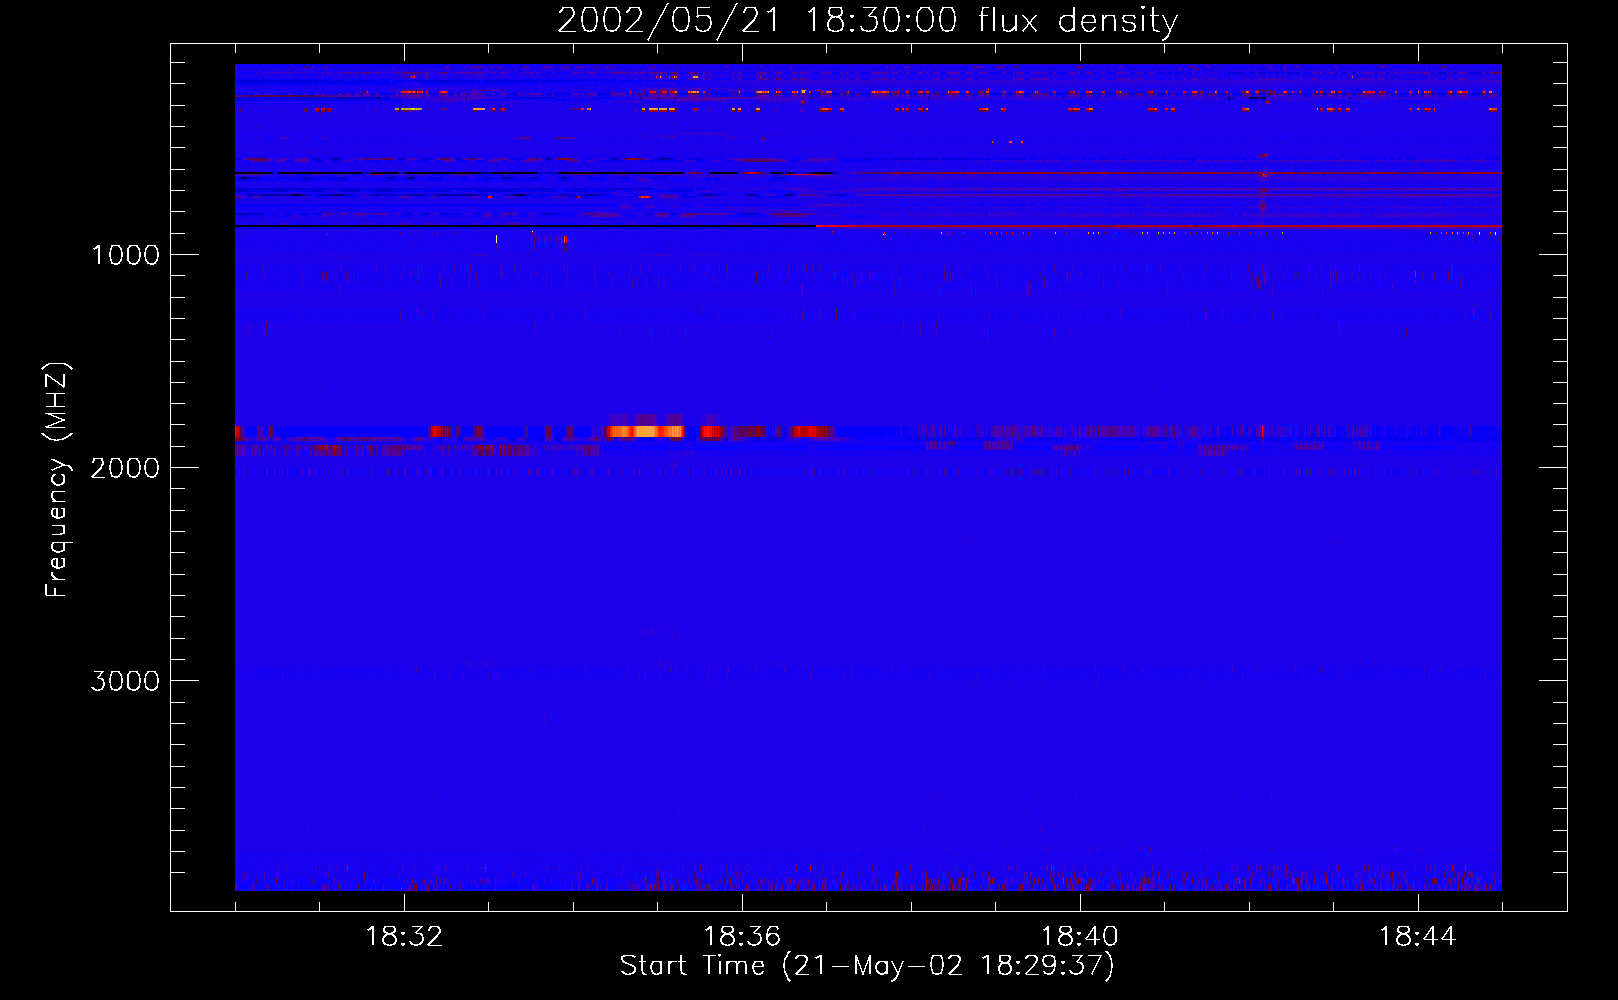
Task: Click the 18:44 time tick label
Action: click(x=1417, y=937)
